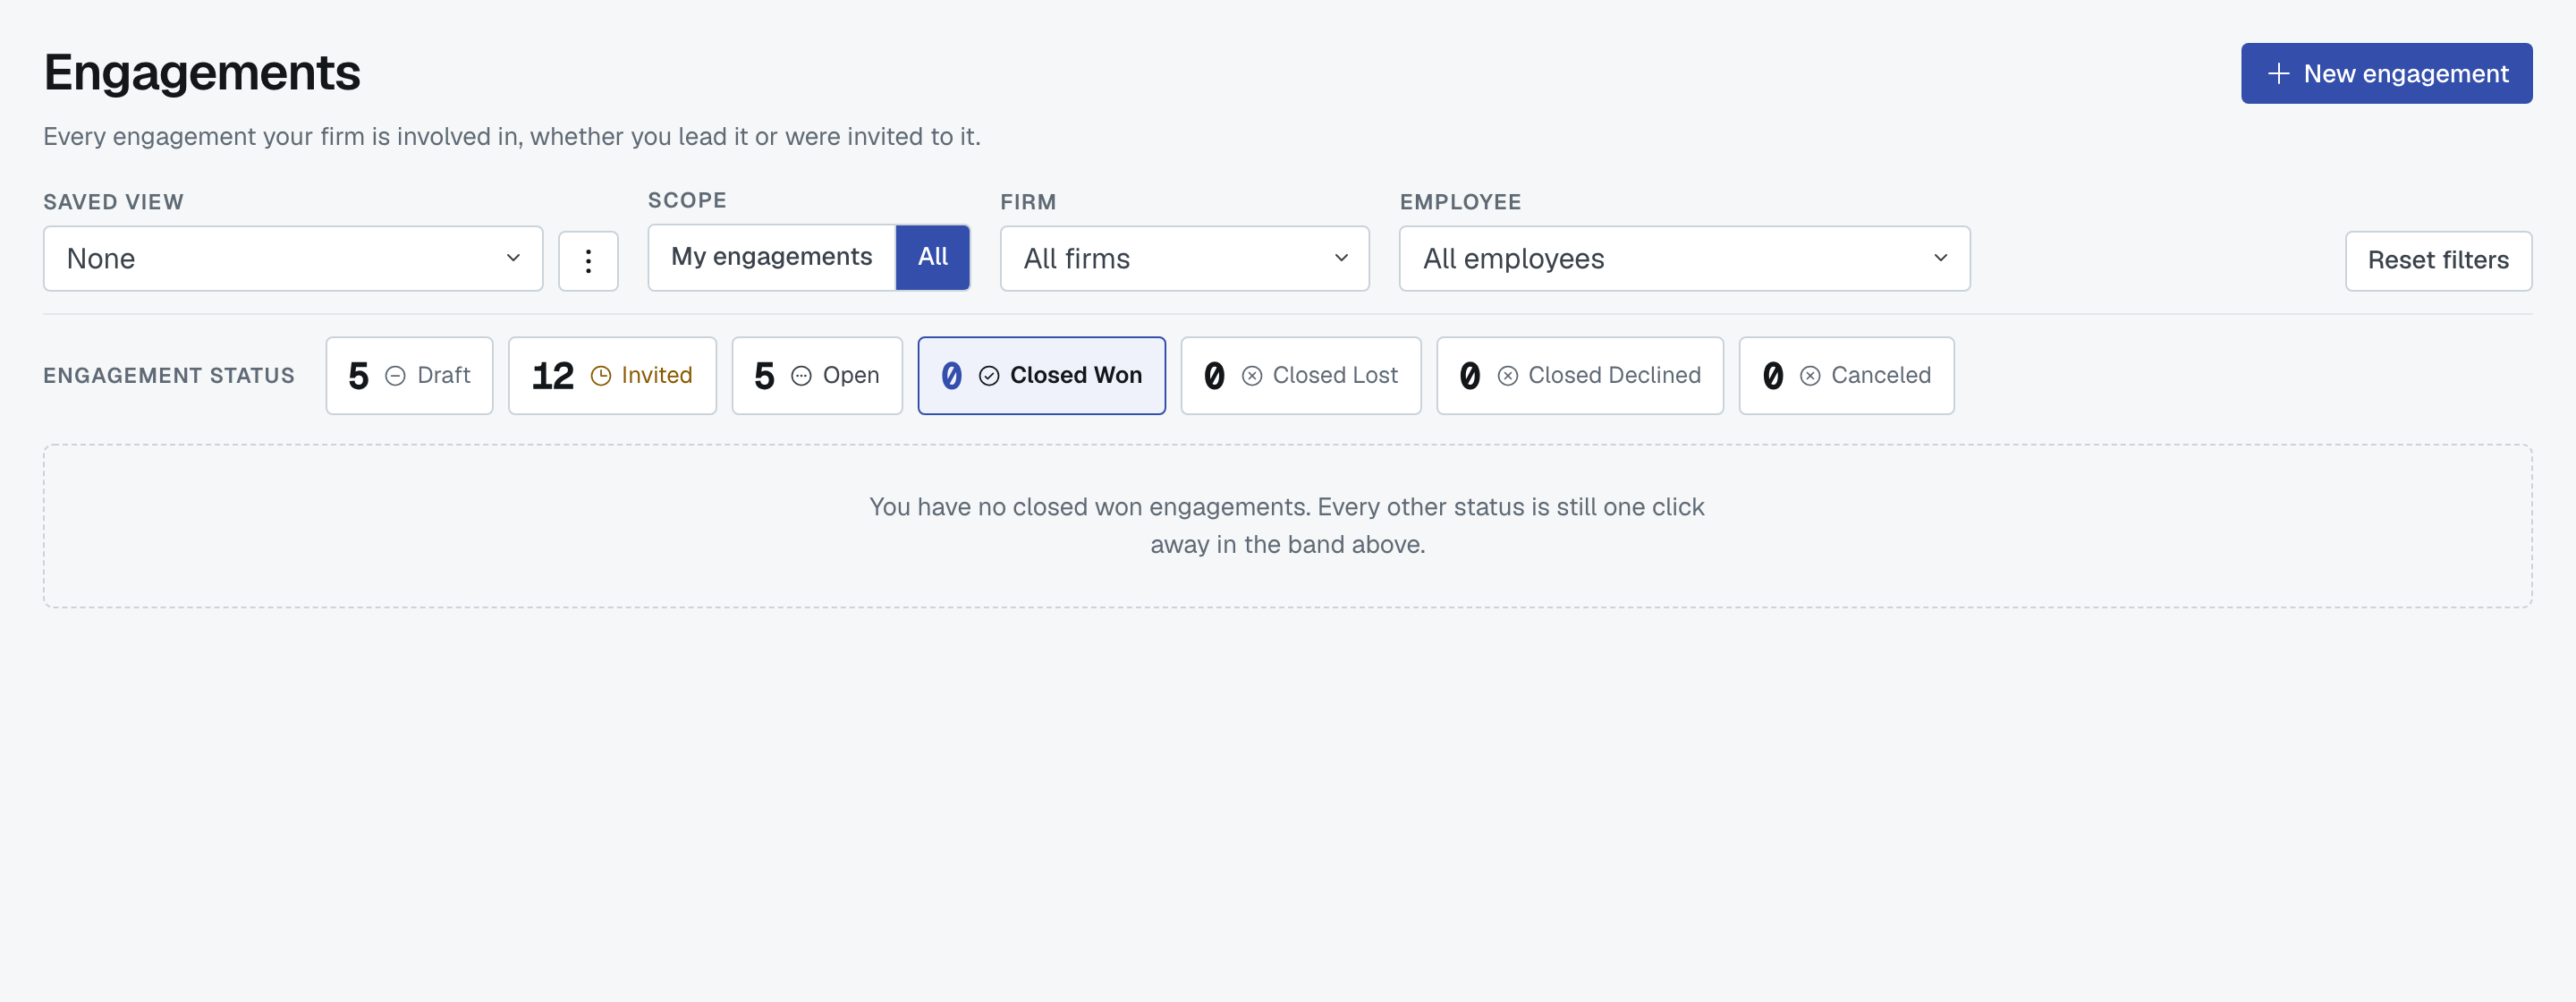
Task: Show Closed Lost engagements
Action: pyautogui.click(x=1300, y=376)
